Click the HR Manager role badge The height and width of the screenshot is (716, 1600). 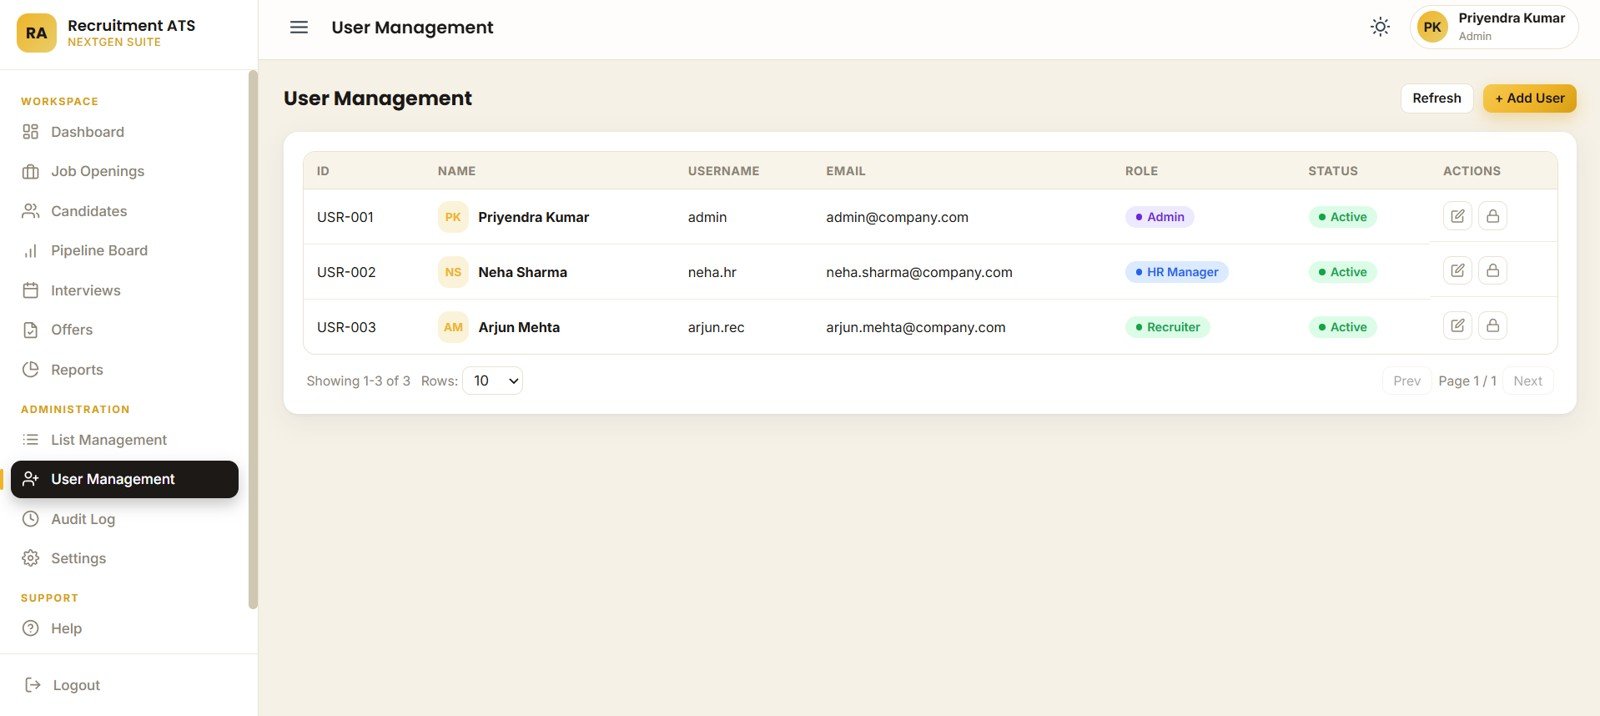point(1177,272)
